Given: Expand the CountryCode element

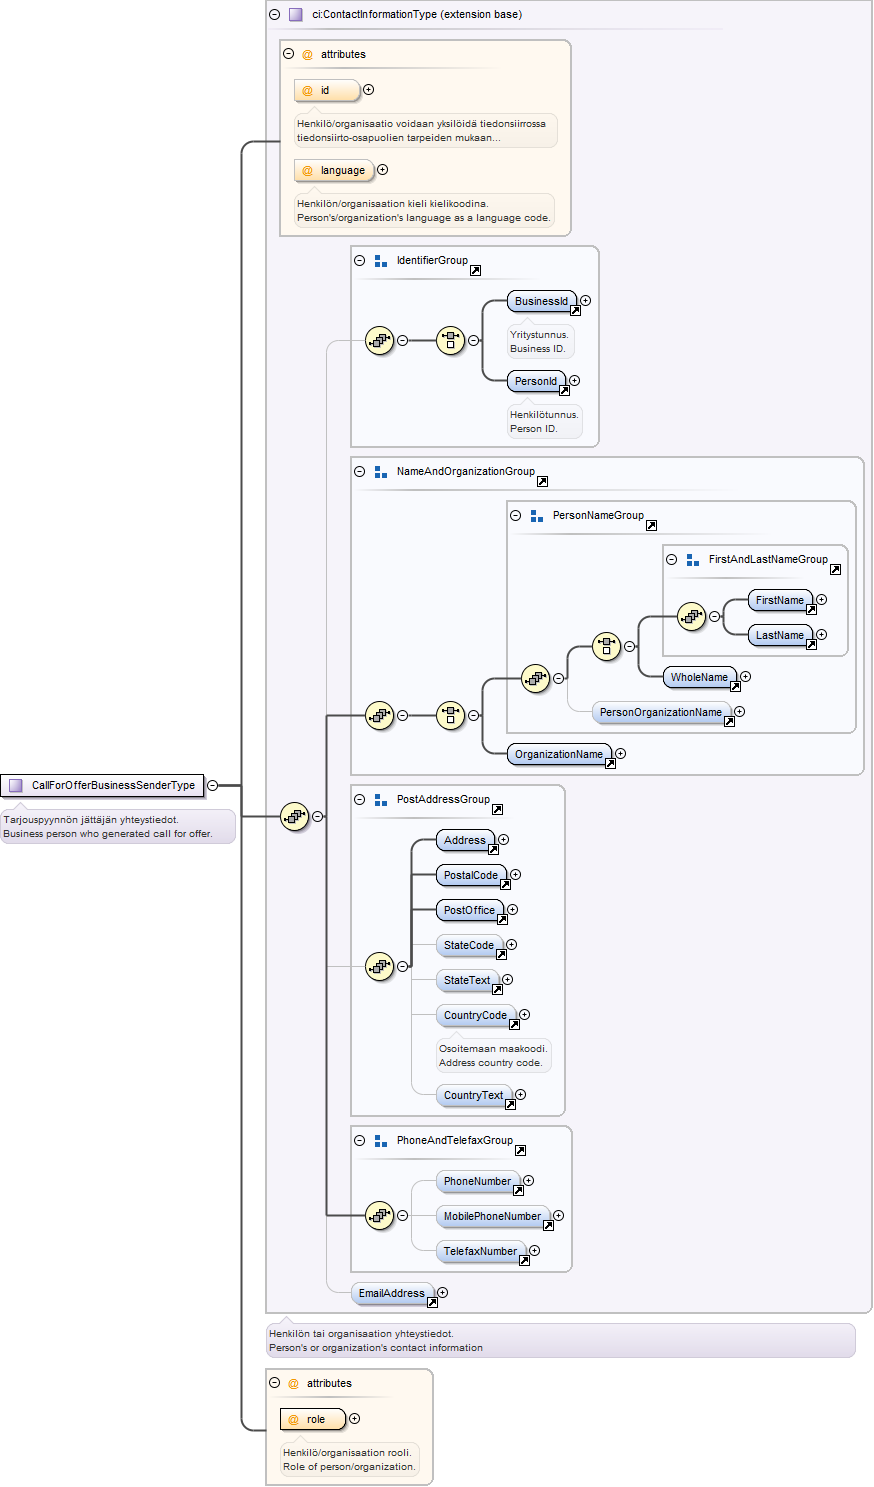Looking at the screenshot, I should [525, 1015].
